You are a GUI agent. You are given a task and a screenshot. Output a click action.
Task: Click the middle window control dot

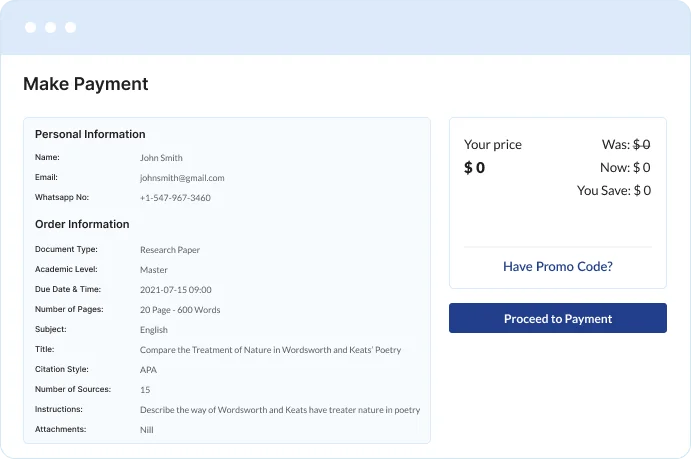51,27
